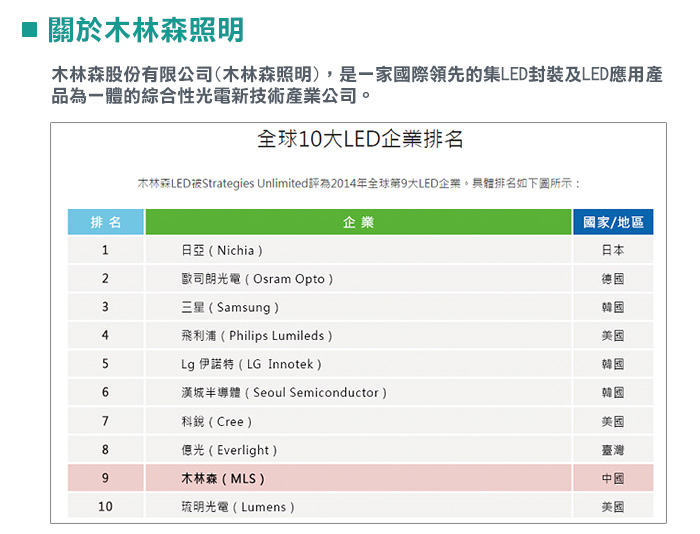Click 德國 in the Osram Opto row

point(613,279)
